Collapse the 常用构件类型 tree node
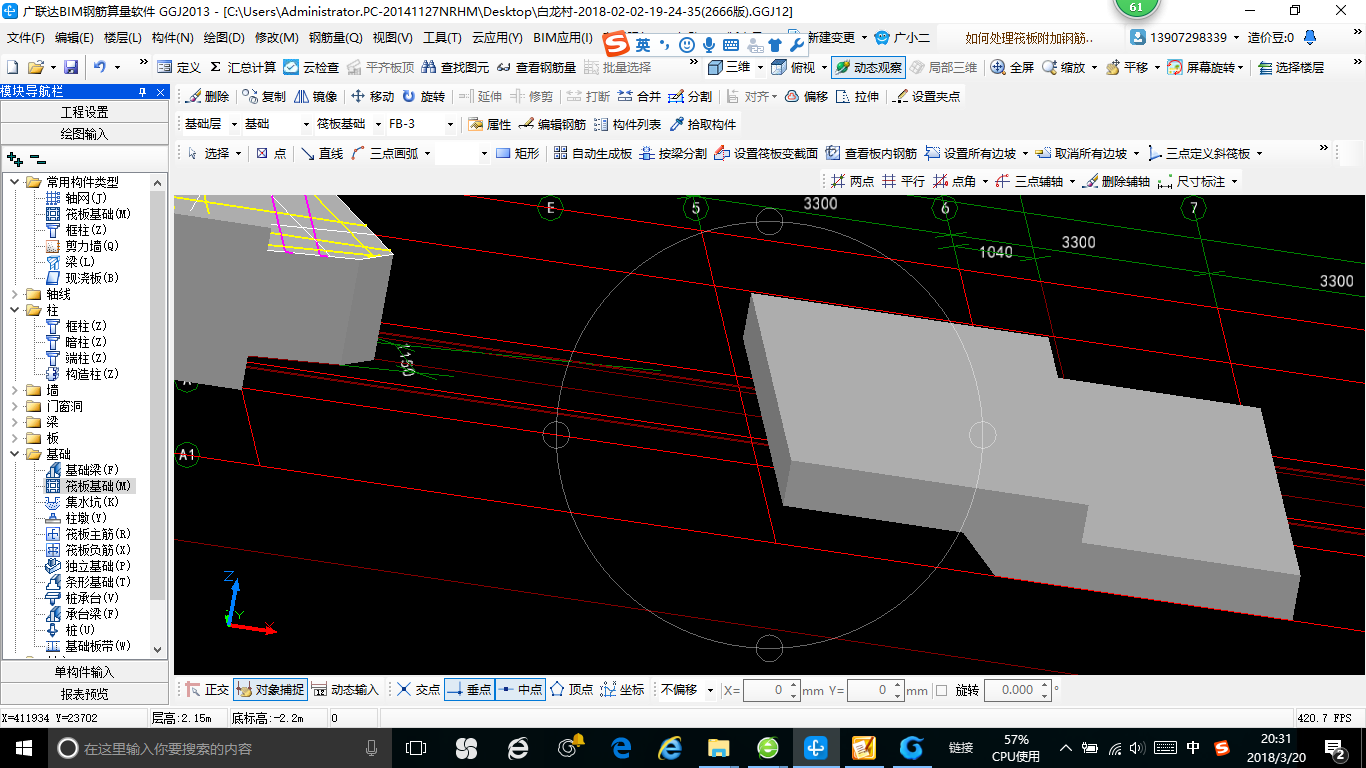Screen dimensions: 1366x768 point(14,182)
